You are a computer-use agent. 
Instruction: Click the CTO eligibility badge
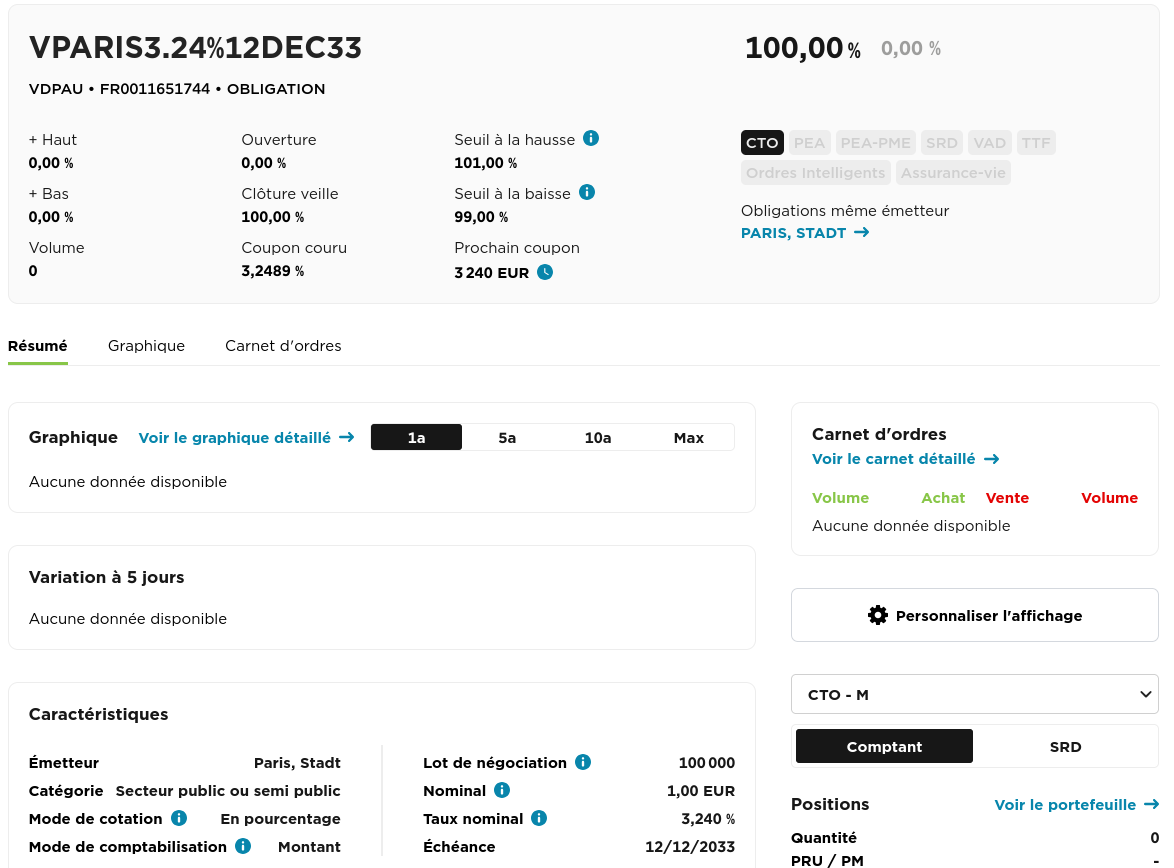tap(762, 143)
